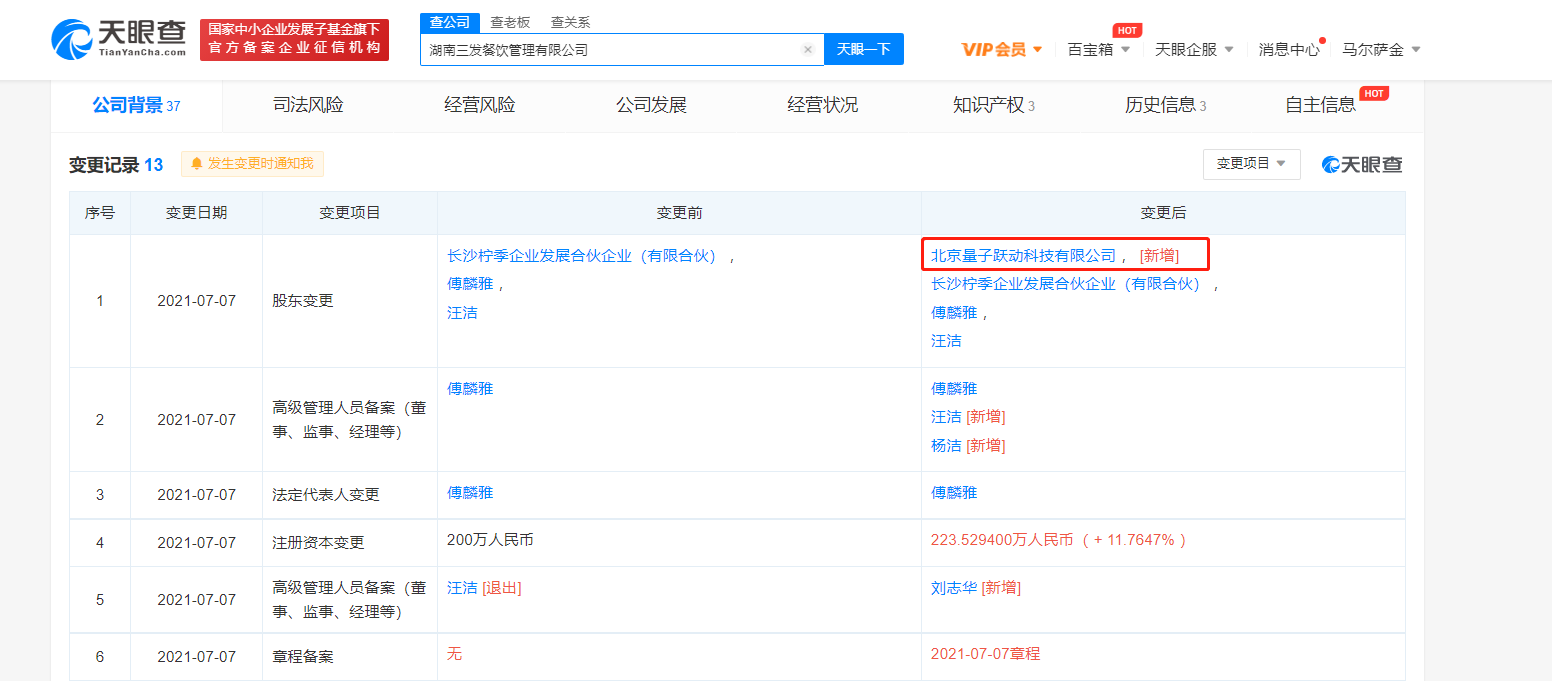Click the HOT badge next to 自主信息
The width and height of the screenshot is (1552, 681).
[1374, 93]
